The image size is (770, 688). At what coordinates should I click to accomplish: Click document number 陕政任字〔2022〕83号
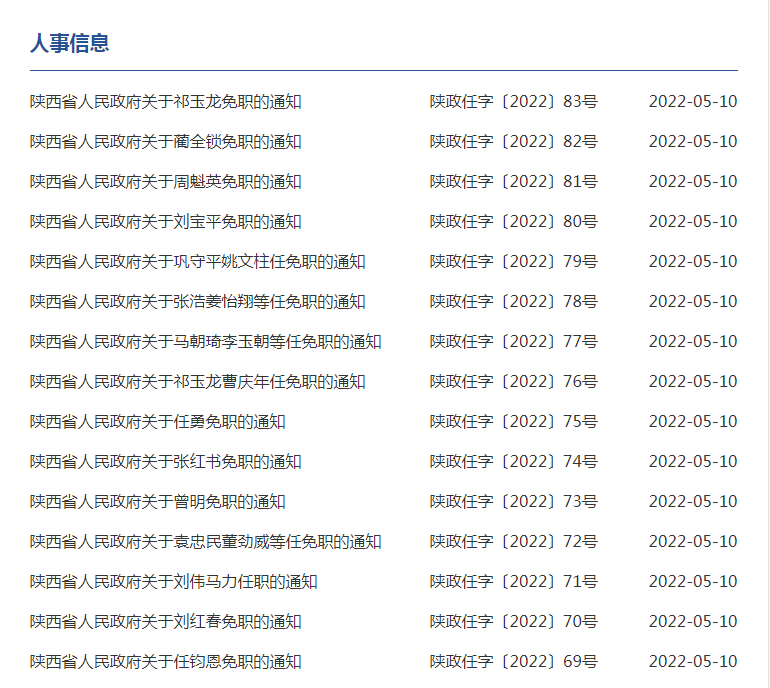(x=513, y=102)
